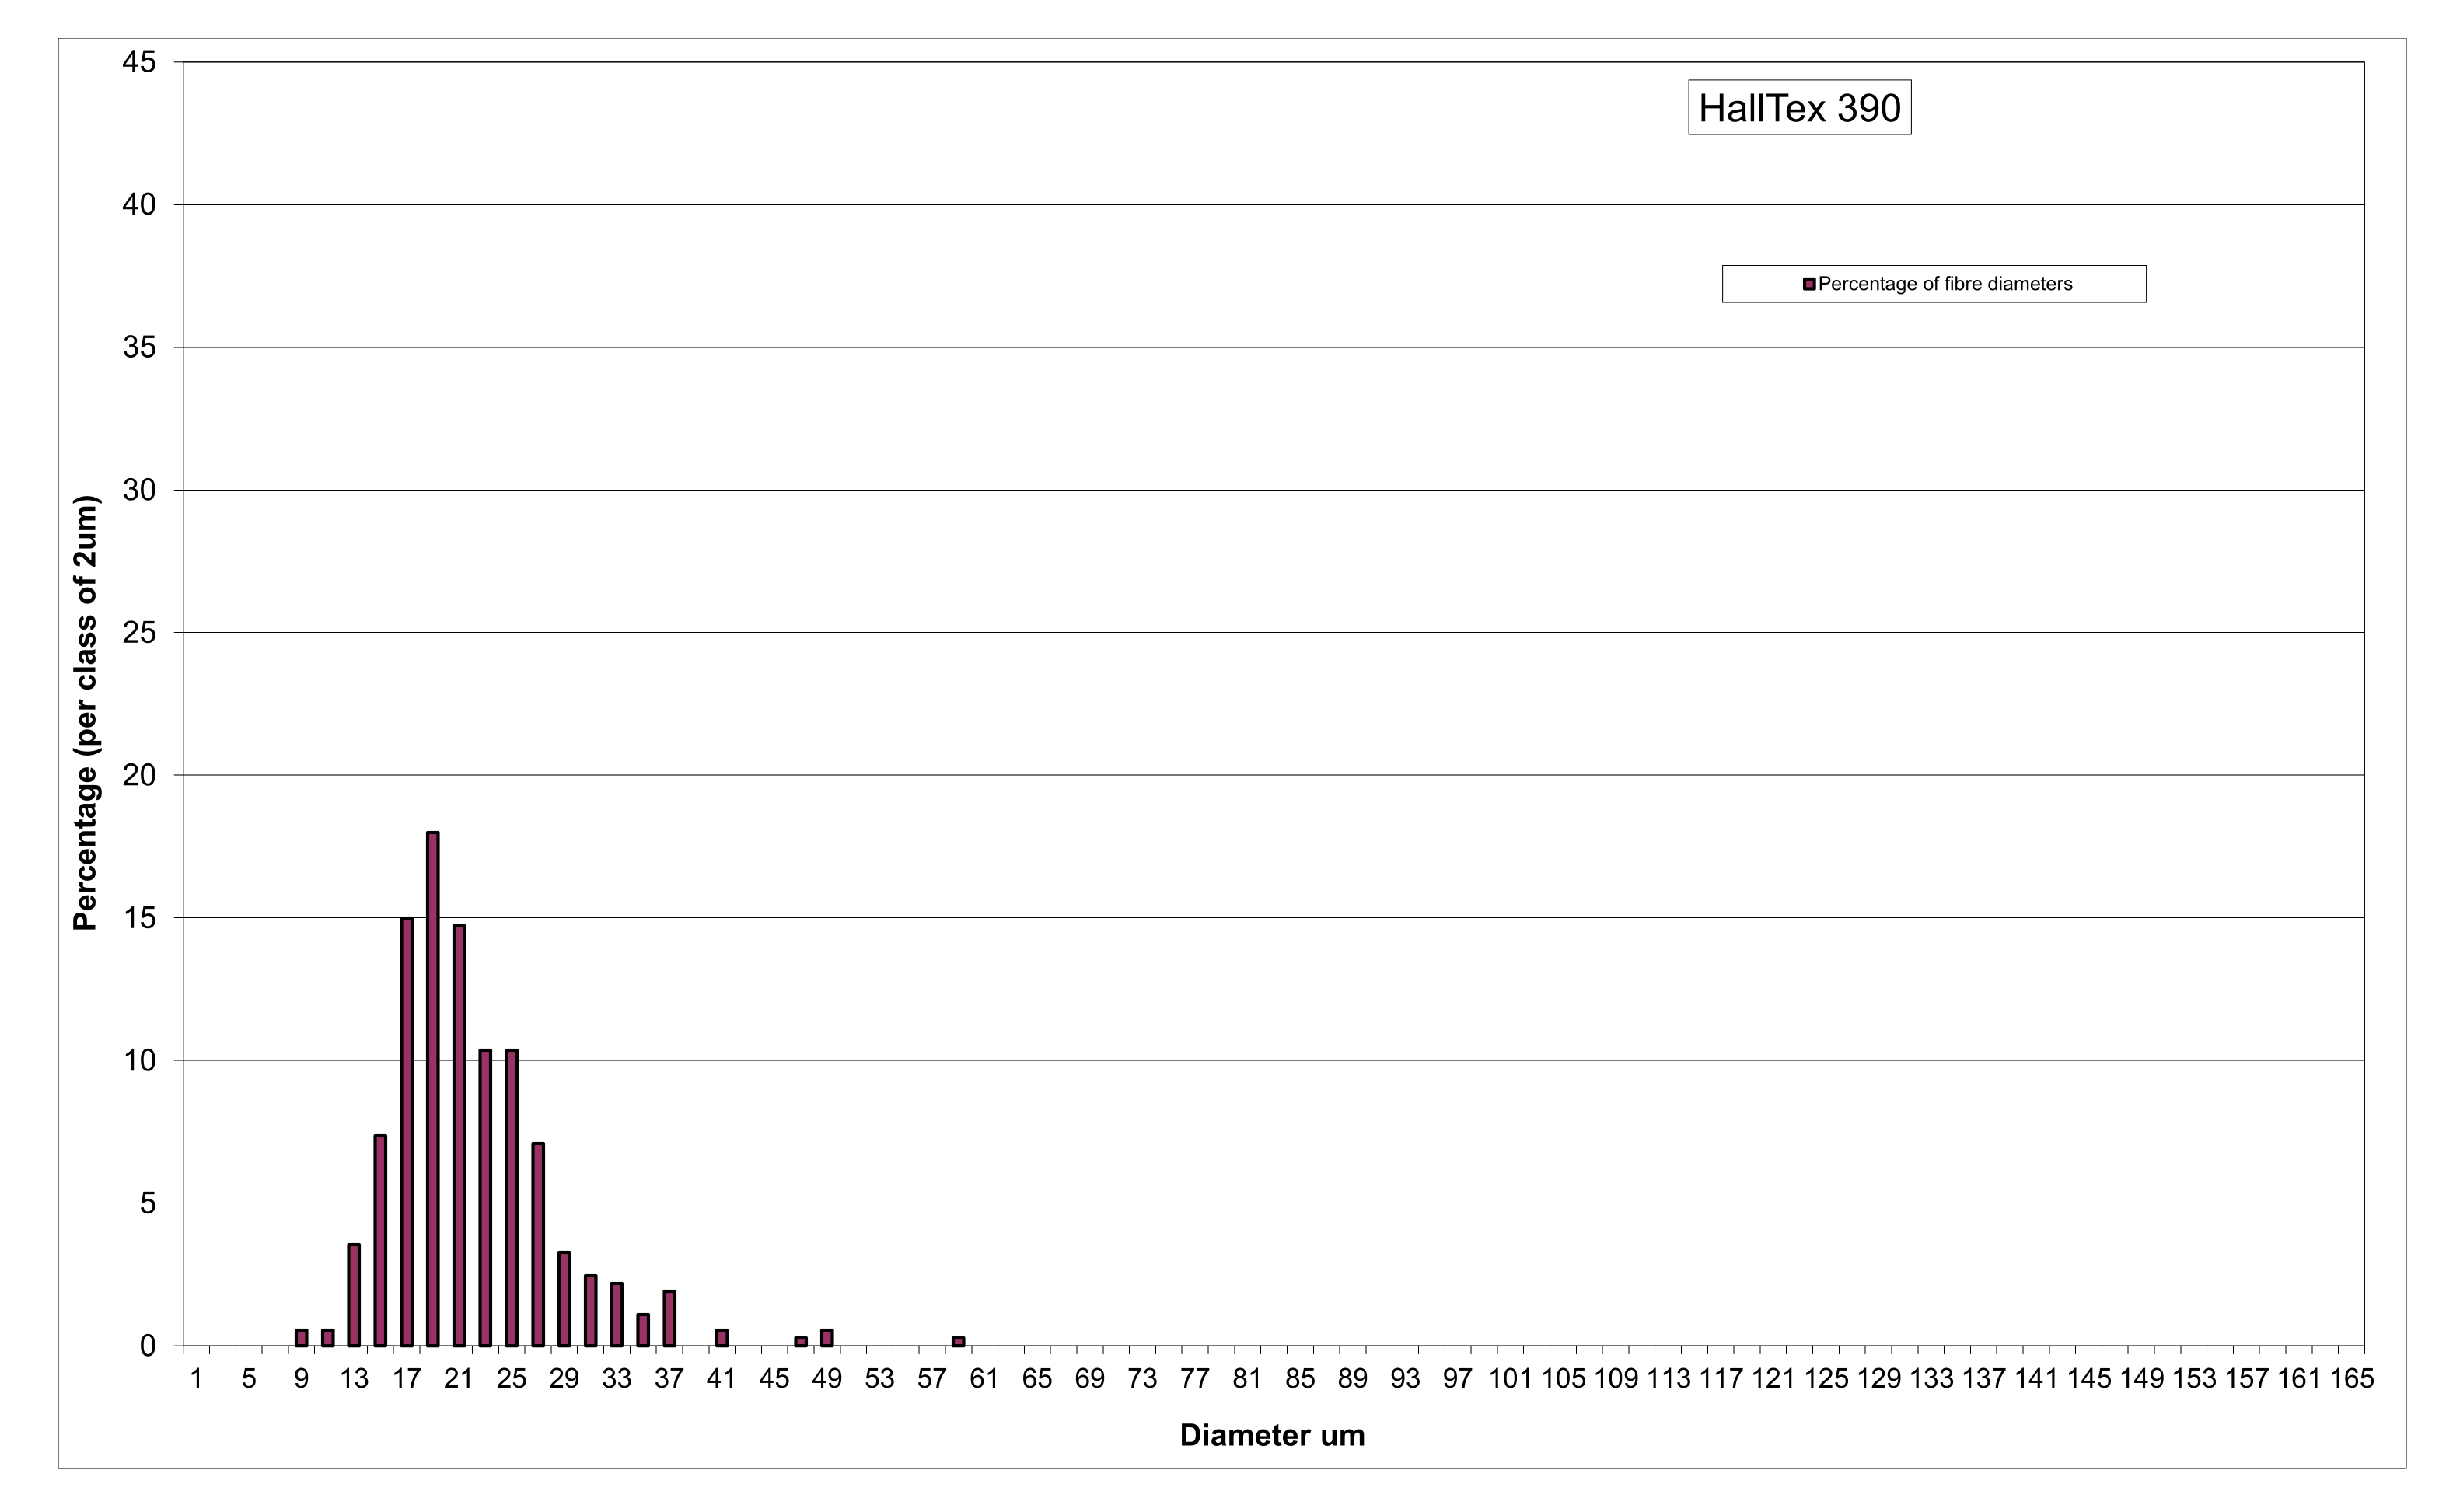Click y-axis label 20
This screenshot has height=1512, width=2446.
139,775
